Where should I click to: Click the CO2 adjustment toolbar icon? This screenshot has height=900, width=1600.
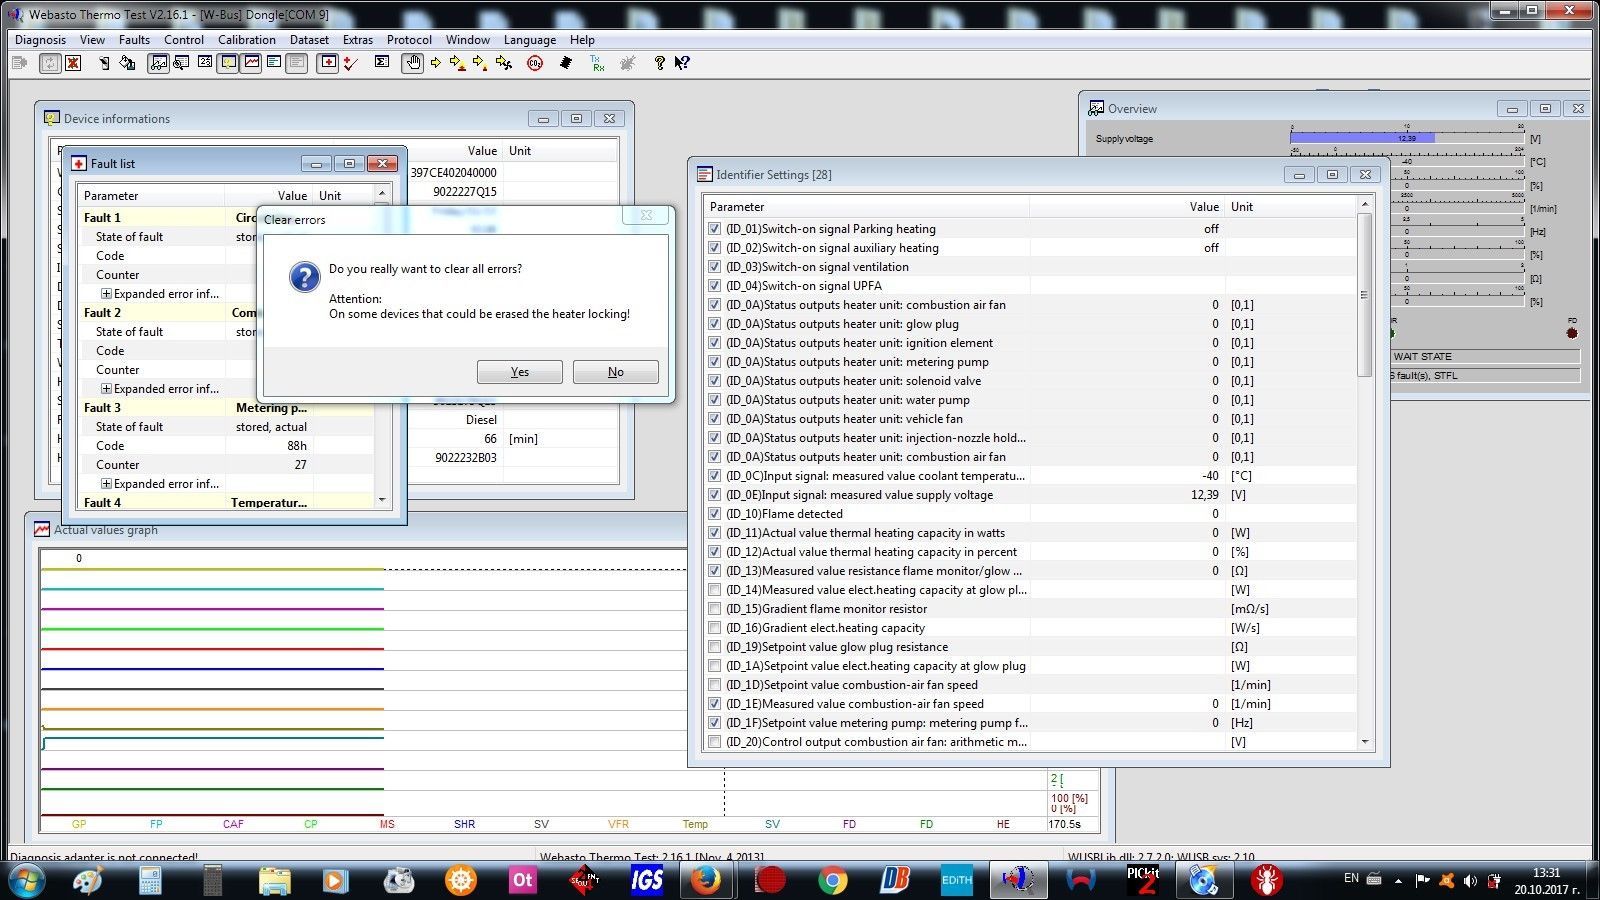(x=535, y=63)
